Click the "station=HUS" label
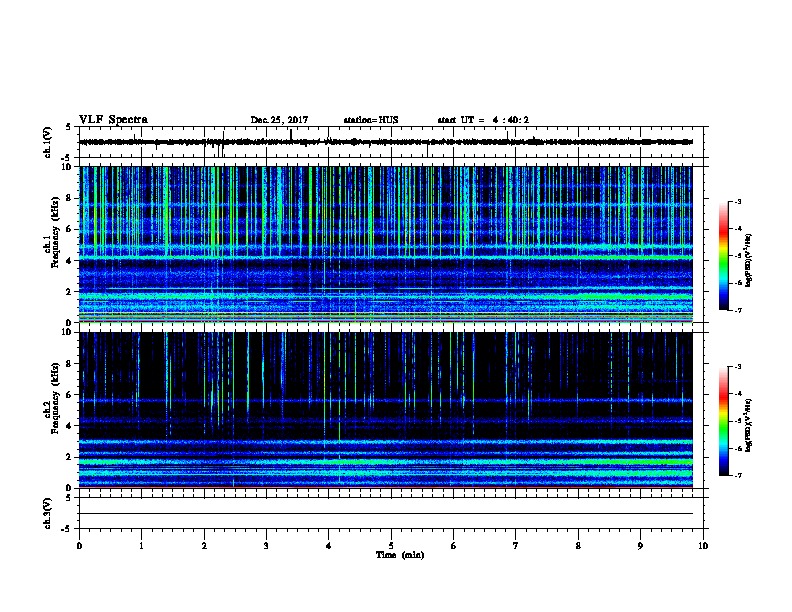The width and height of the screenshot is (792, 612). pyautogui.click(x=371, y=120)
